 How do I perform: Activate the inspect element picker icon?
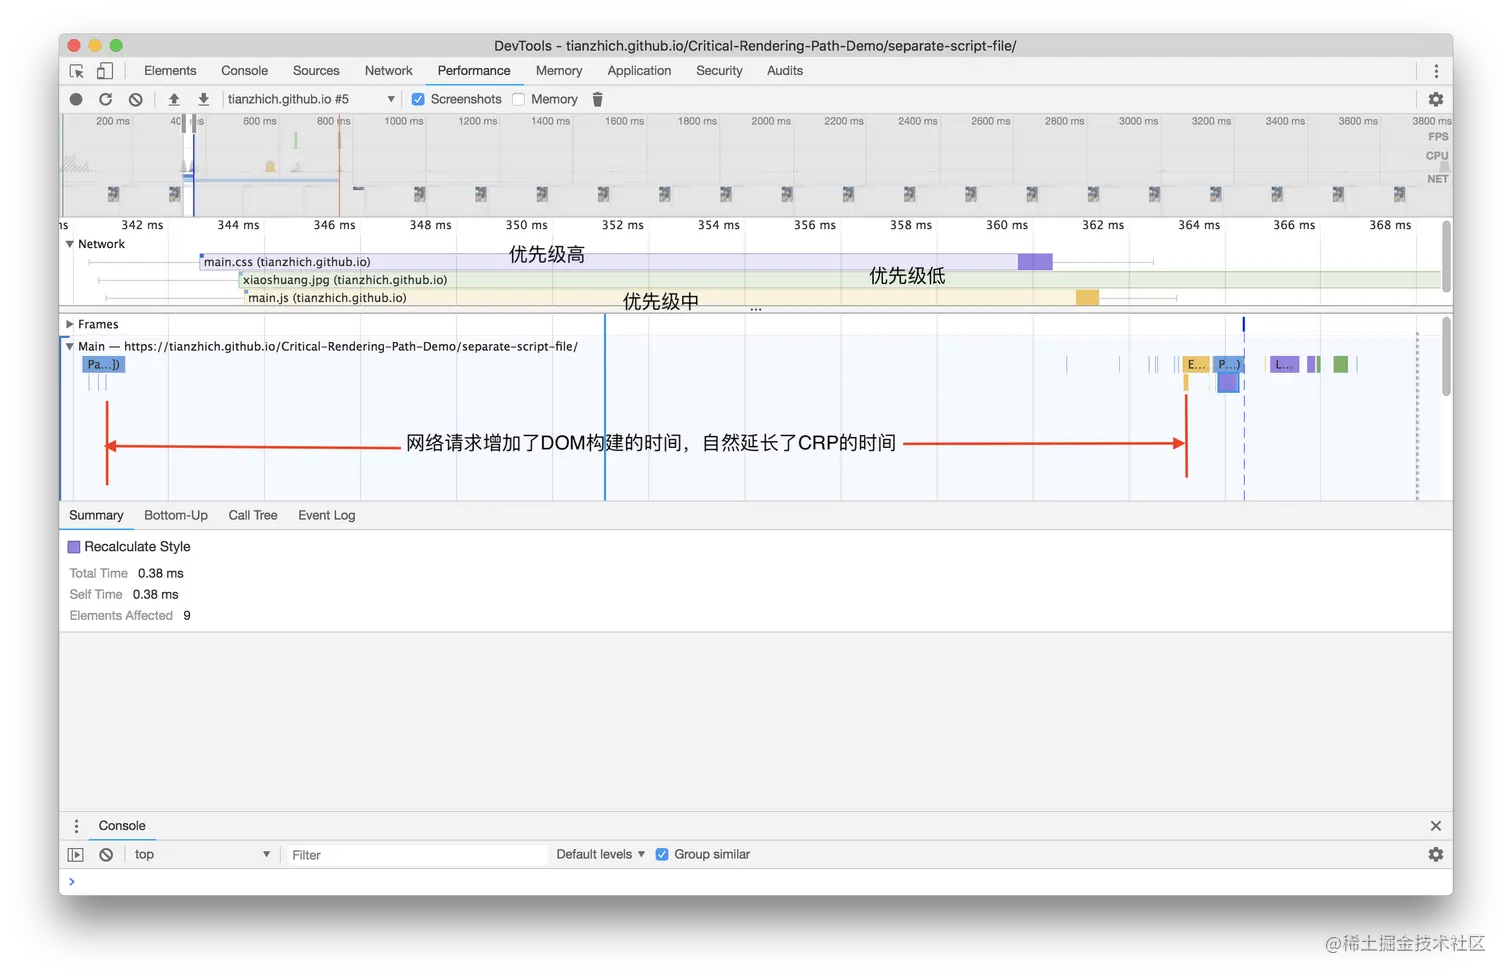pyautogui.click(x=77, y=71)
